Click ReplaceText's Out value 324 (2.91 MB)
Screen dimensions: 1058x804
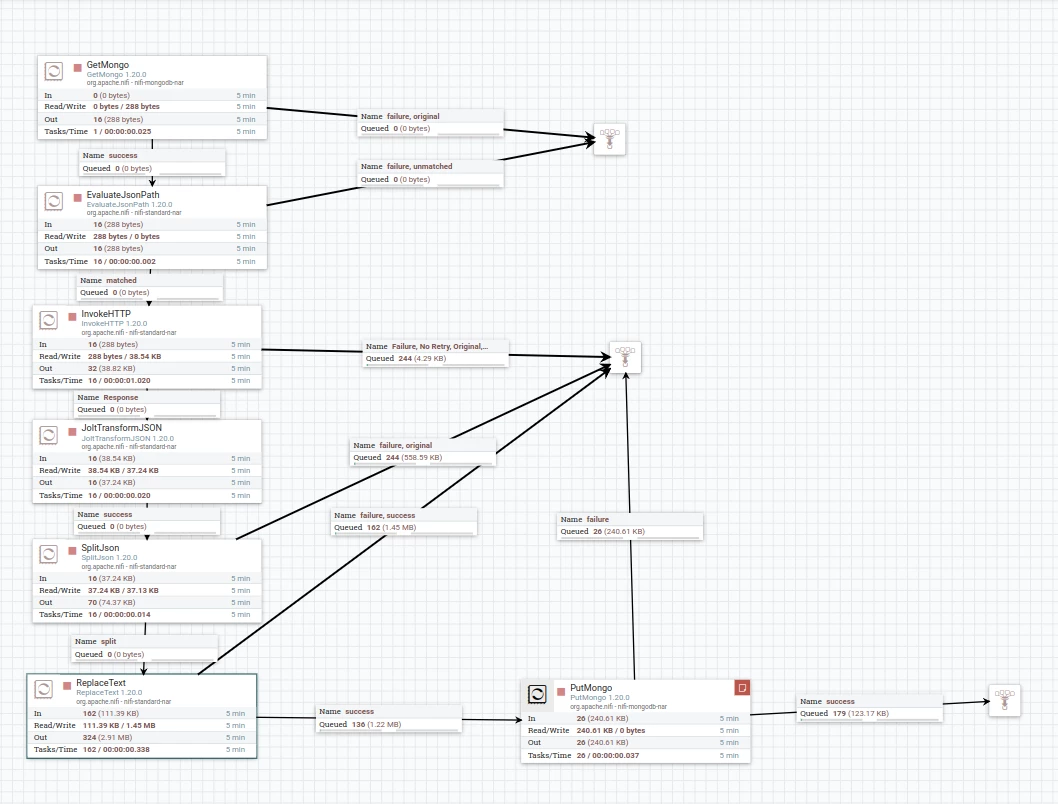tap(107, 738)
